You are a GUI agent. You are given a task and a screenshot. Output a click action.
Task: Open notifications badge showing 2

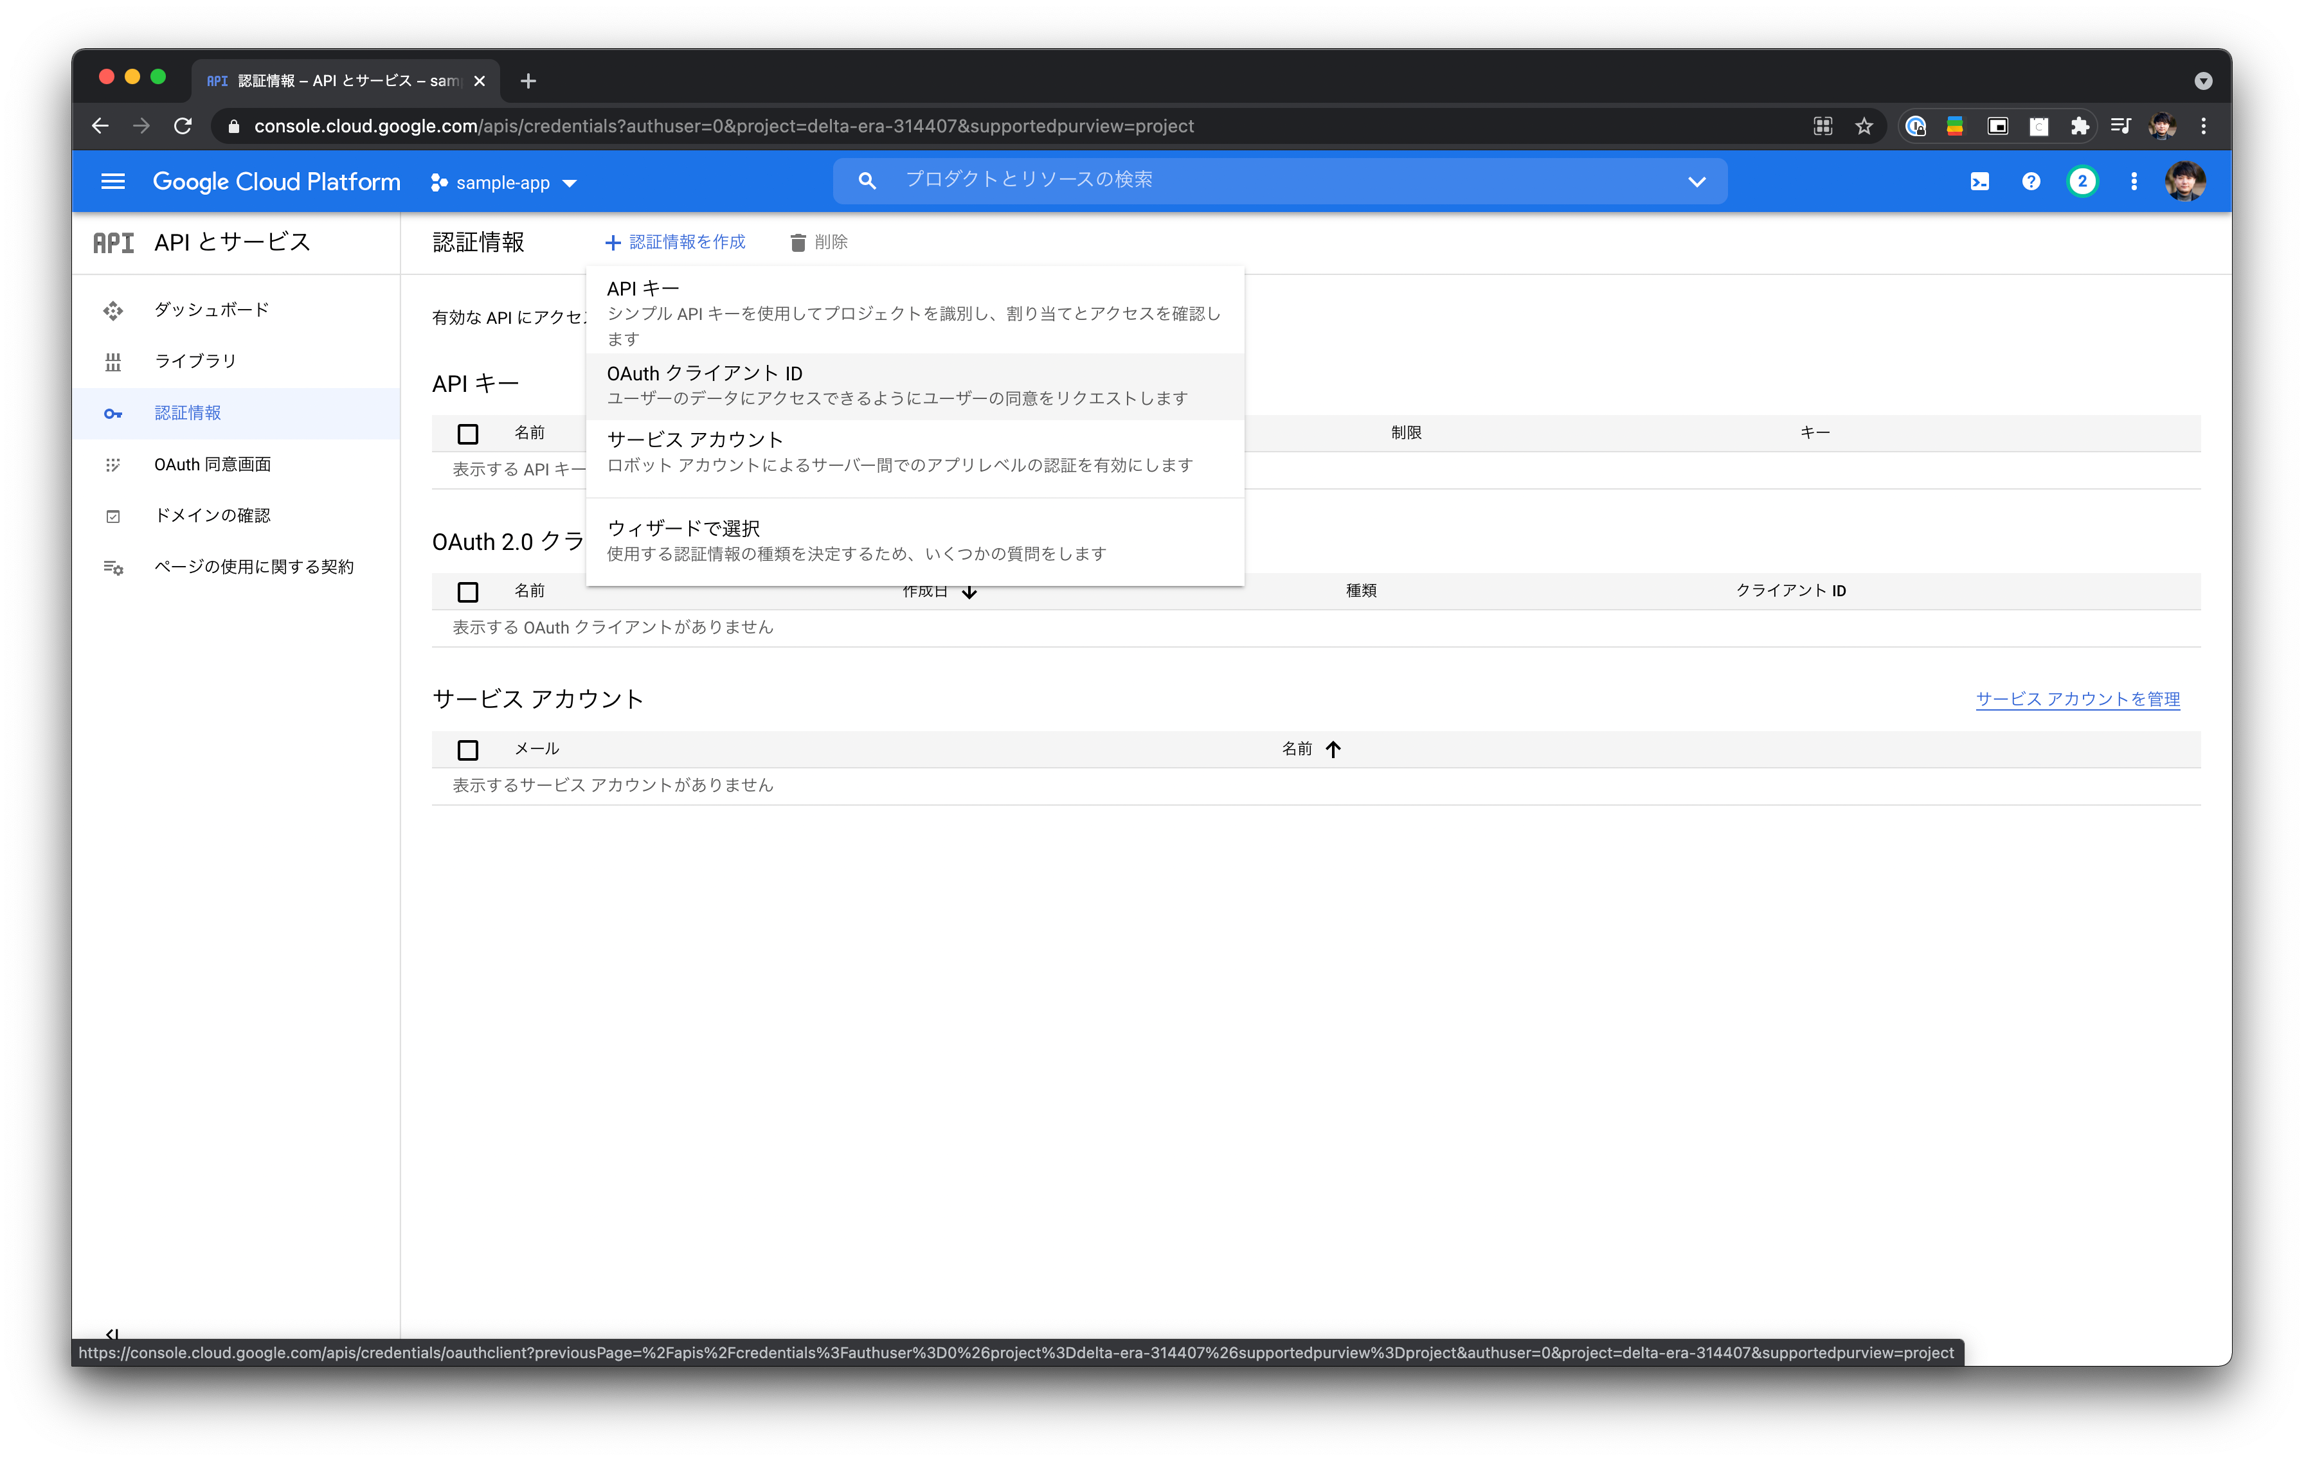[2082, 181]
